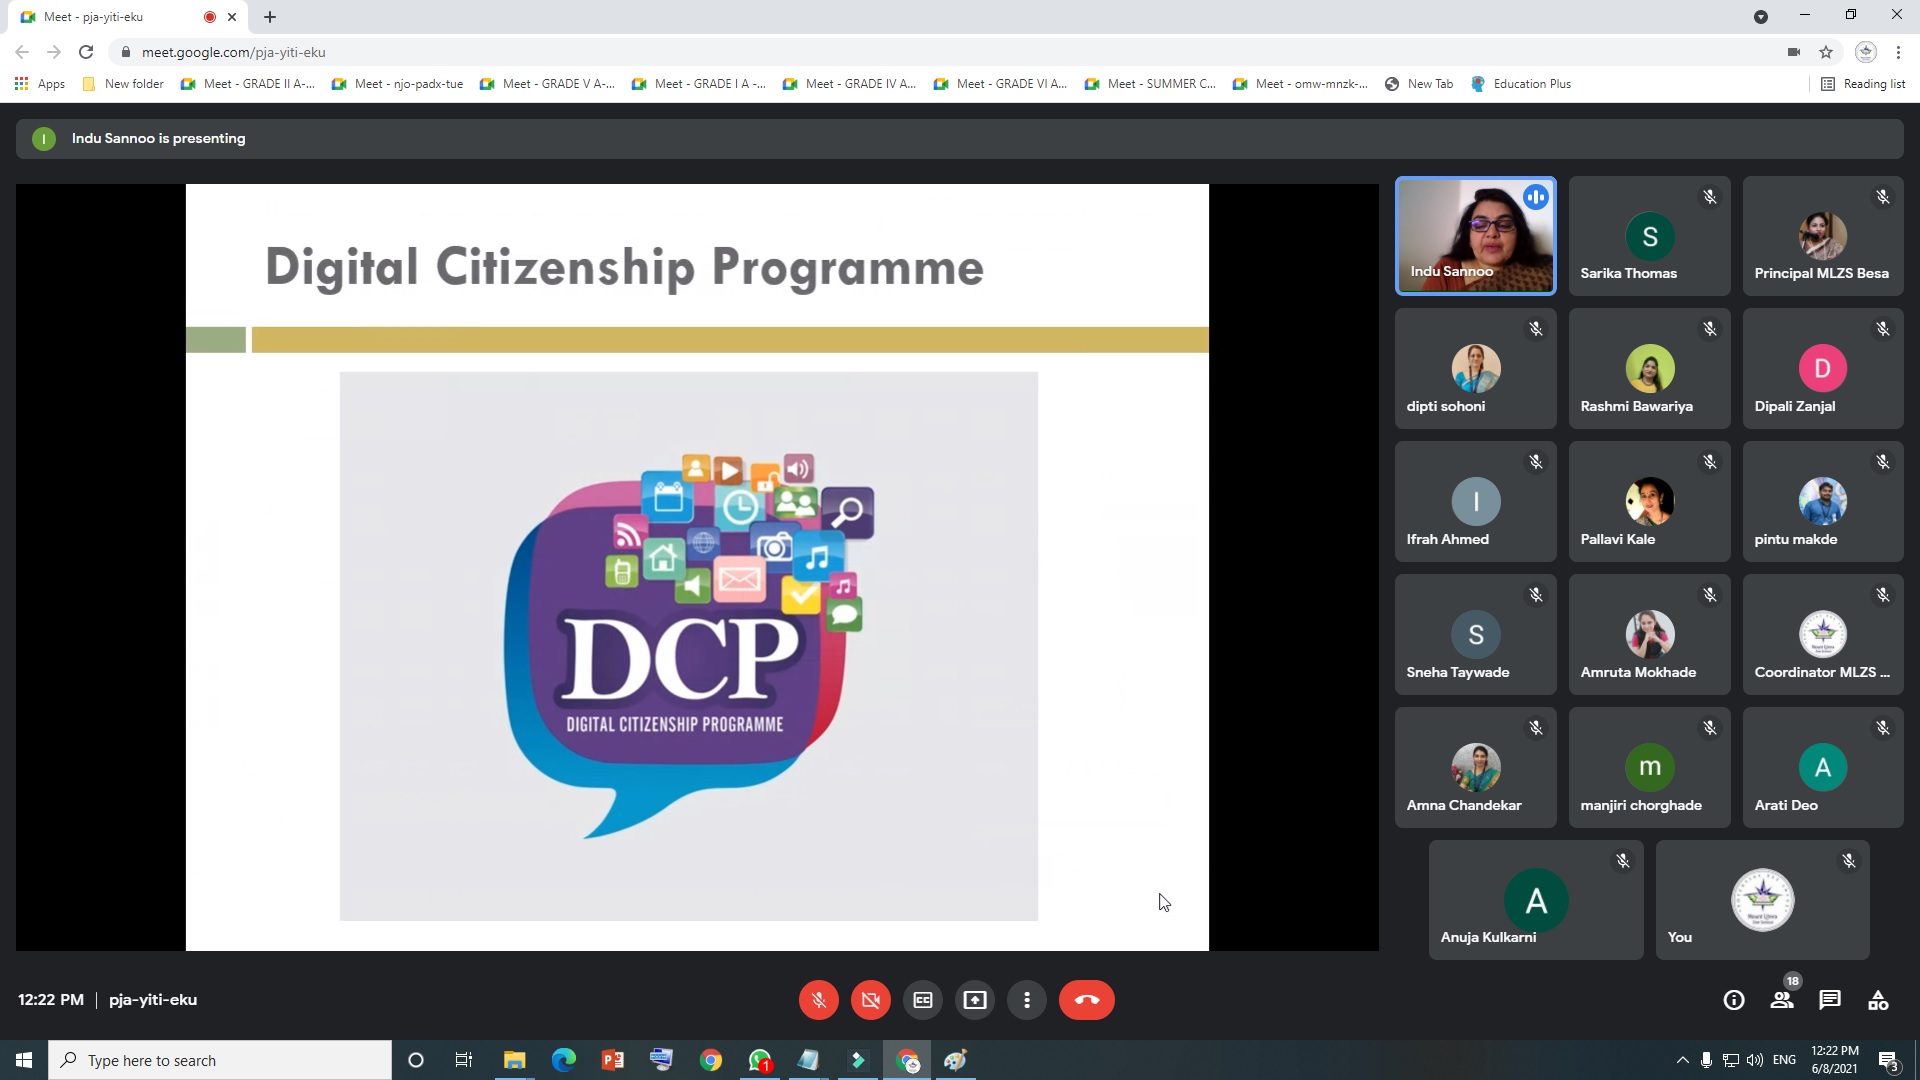Select Indu Sannoo's video tile
Screen dimensions: 1920x1080
coord(1475,236)
